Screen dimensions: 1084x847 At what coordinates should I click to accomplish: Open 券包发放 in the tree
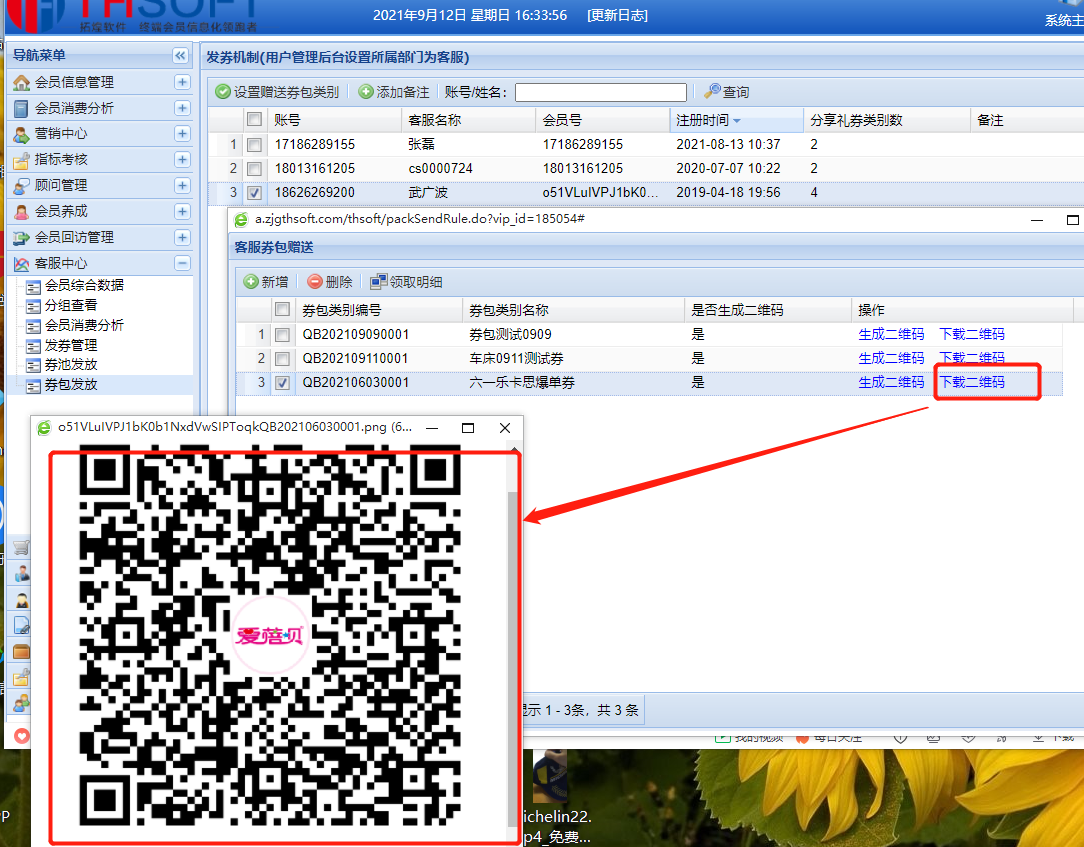(x=71, y=385)
